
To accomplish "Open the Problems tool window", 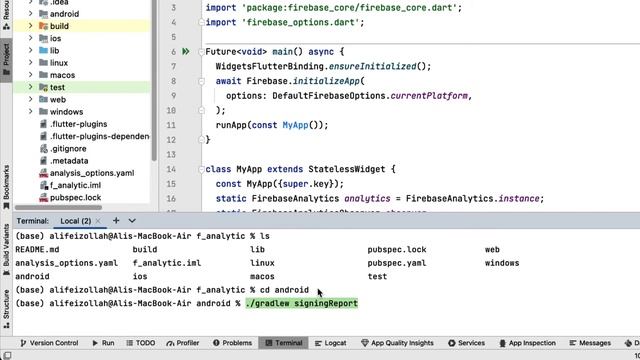I will 232,343.
